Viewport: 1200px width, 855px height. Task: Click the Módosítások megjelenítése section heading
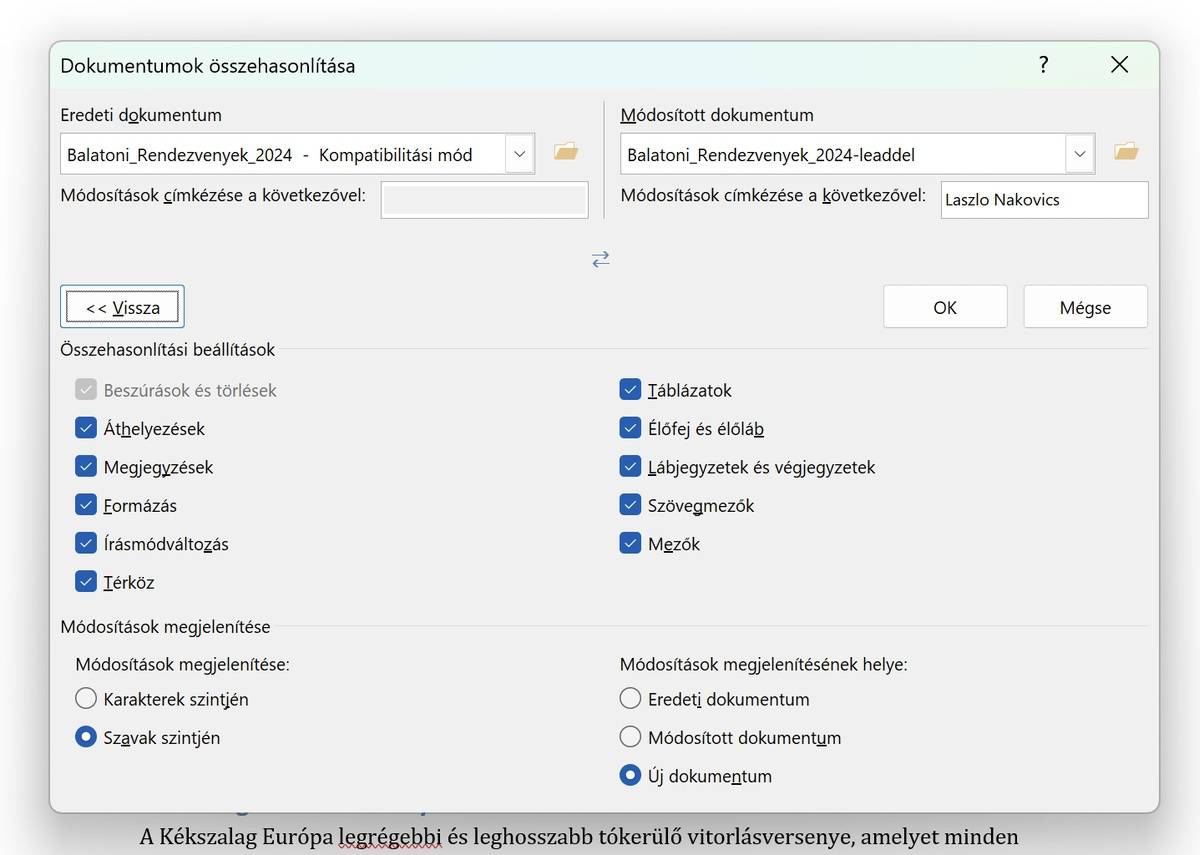[x=165, y=627]
